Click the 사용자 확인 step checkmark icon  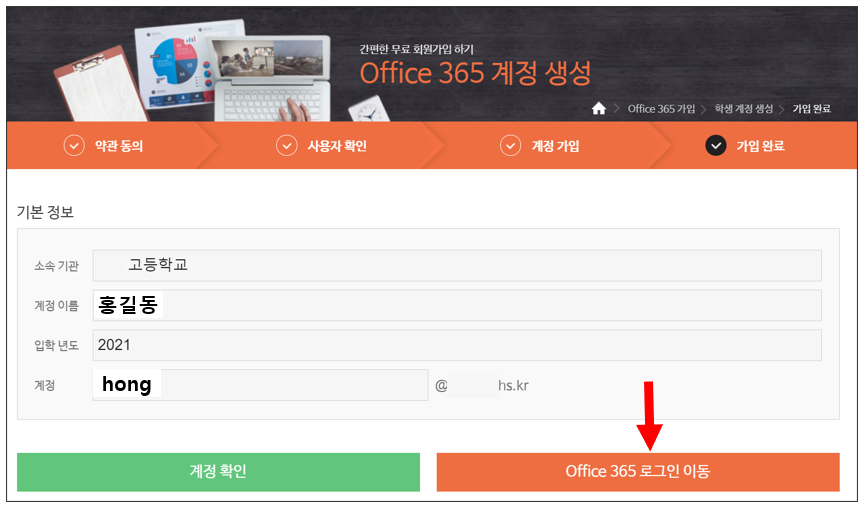pos(287,146)
